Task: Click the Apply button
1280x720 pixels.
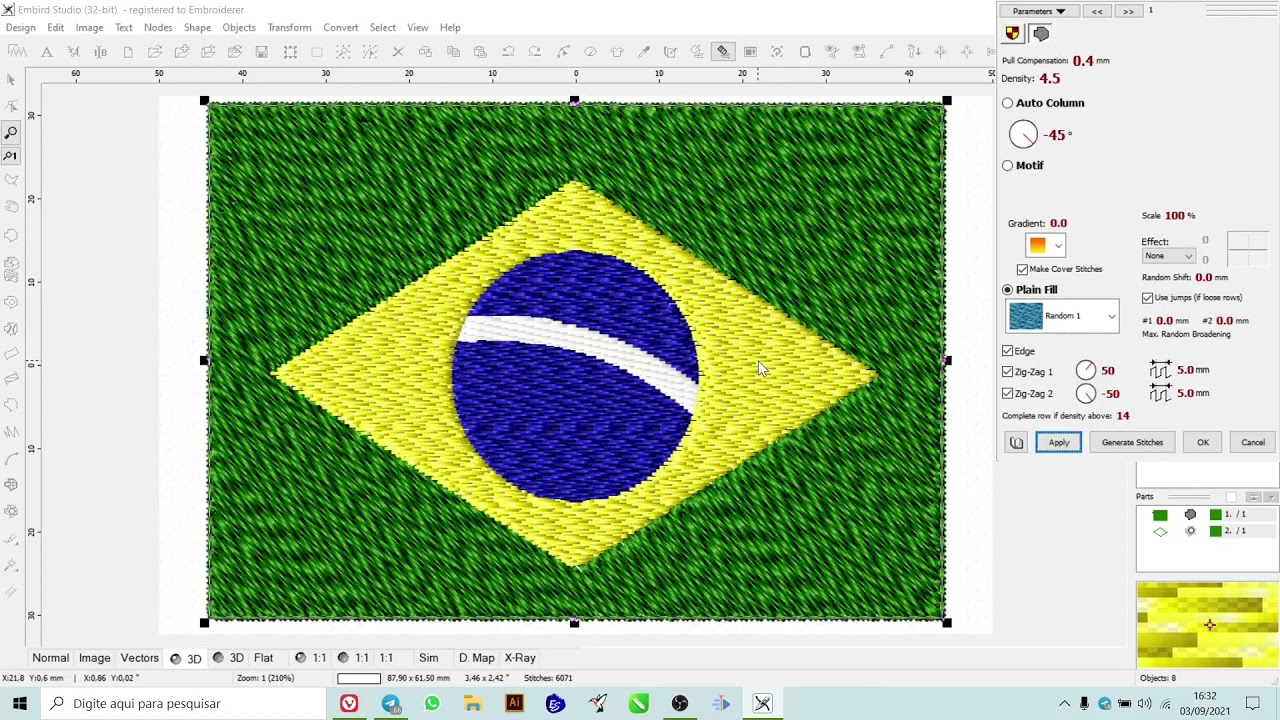Action: point(1059,442)
